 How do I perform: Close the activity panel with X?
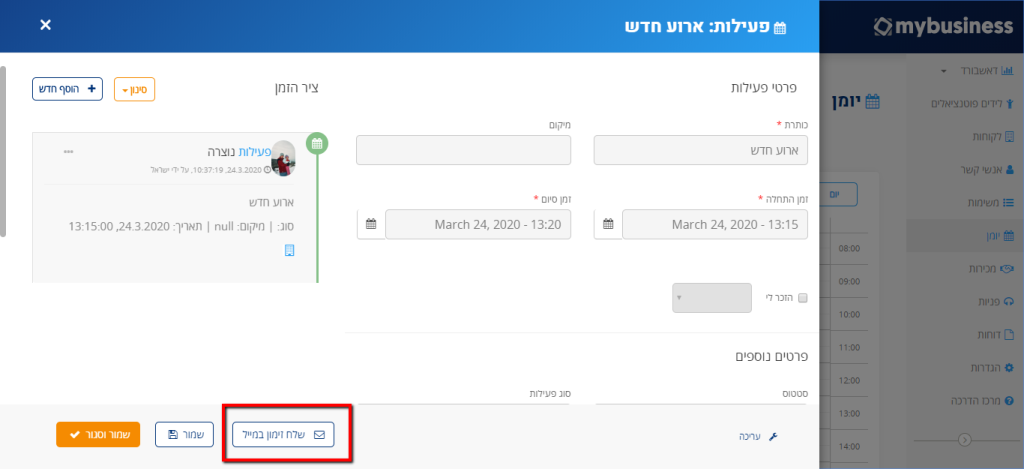[45, 25]
